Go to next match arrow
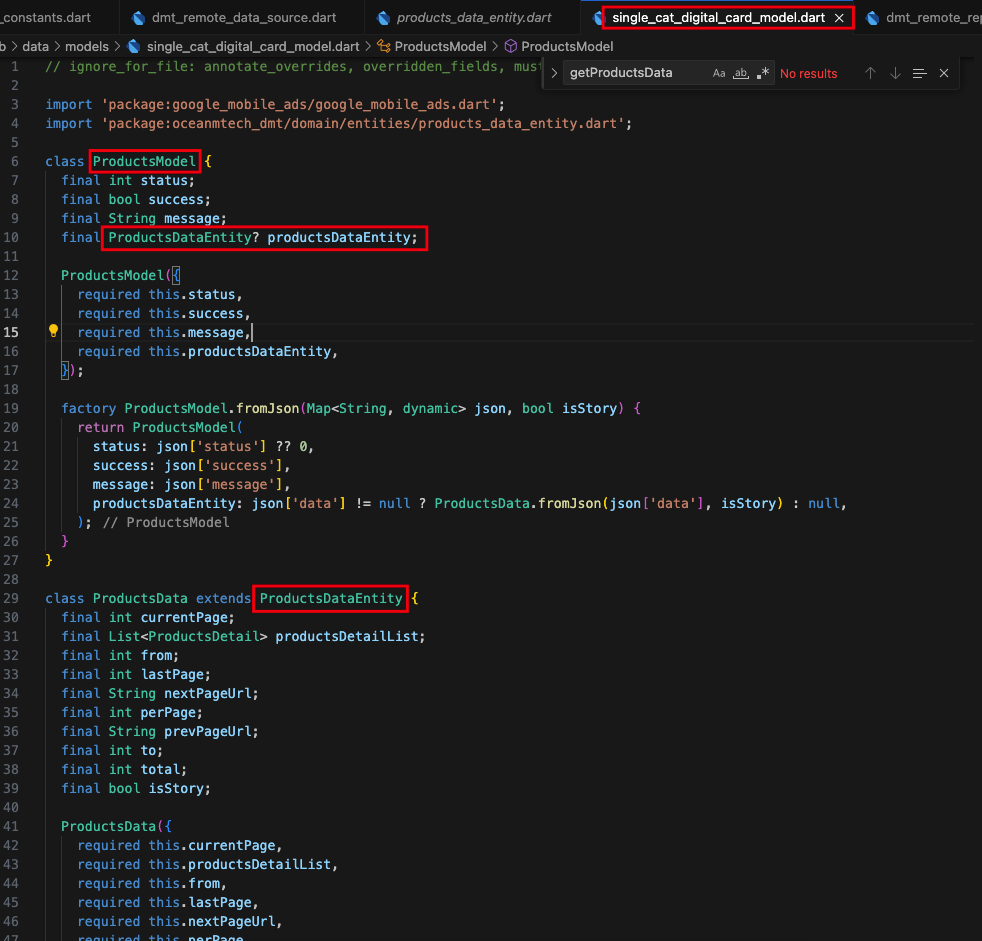Viewport: 982px width, 941px height. [x=895, y=73]
